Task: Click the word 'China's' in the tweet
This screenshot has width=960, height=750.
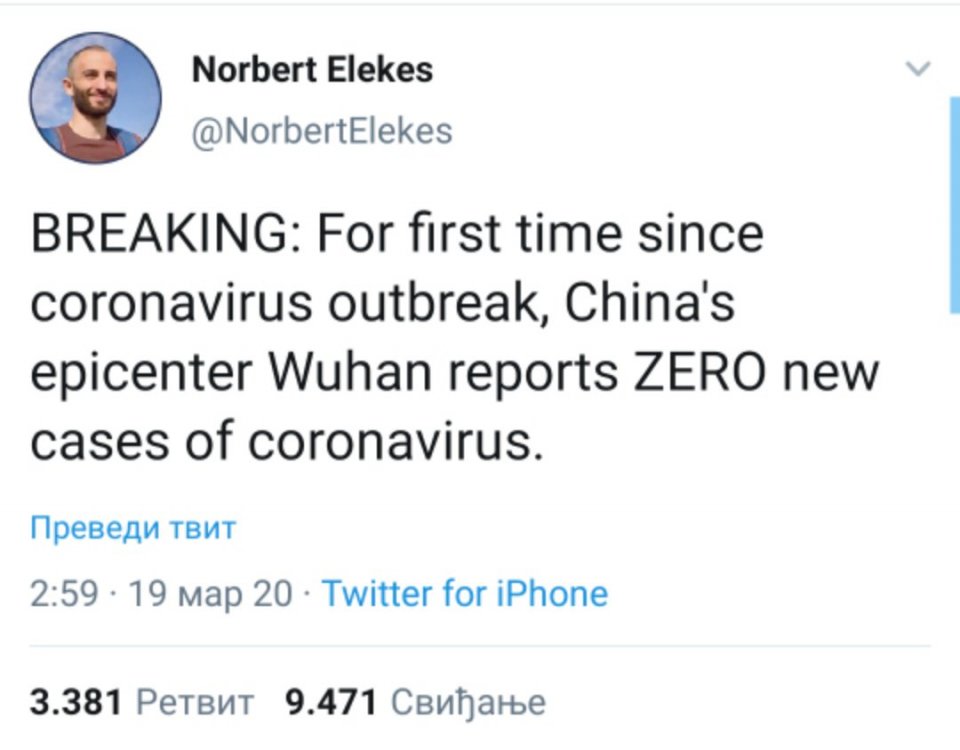Action: tap(650, 304)
